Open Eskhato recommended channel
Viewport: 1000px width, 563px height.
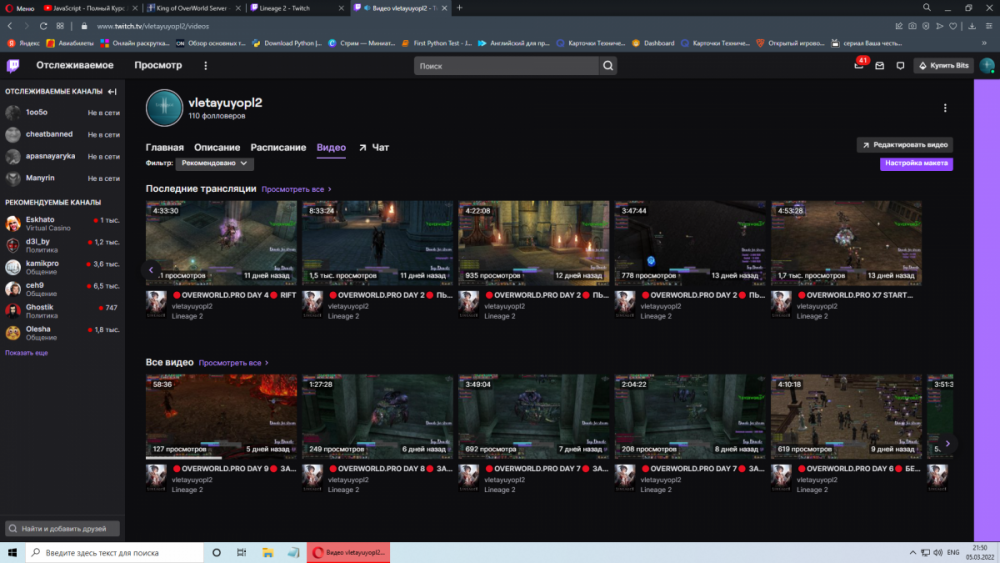pyautogui.click(x=62, y=223)
